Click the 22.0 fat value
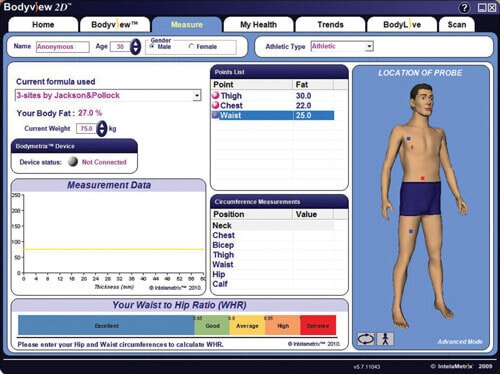Viewport: 500px width, 374px height. (303, 106)
